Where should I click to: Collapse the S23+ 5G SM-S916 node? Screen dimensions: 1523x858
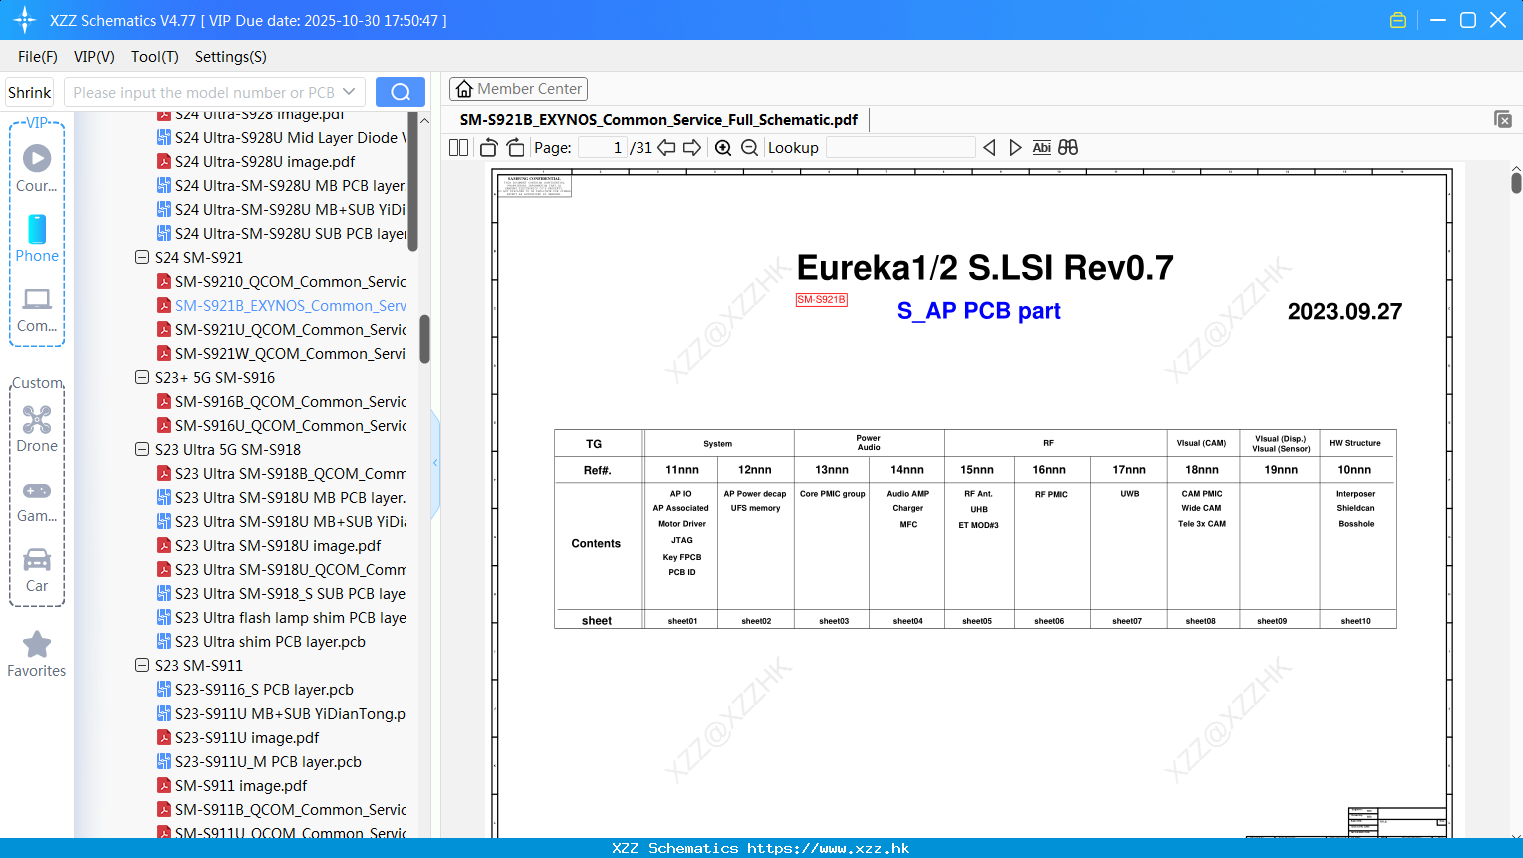click(142, 377)
